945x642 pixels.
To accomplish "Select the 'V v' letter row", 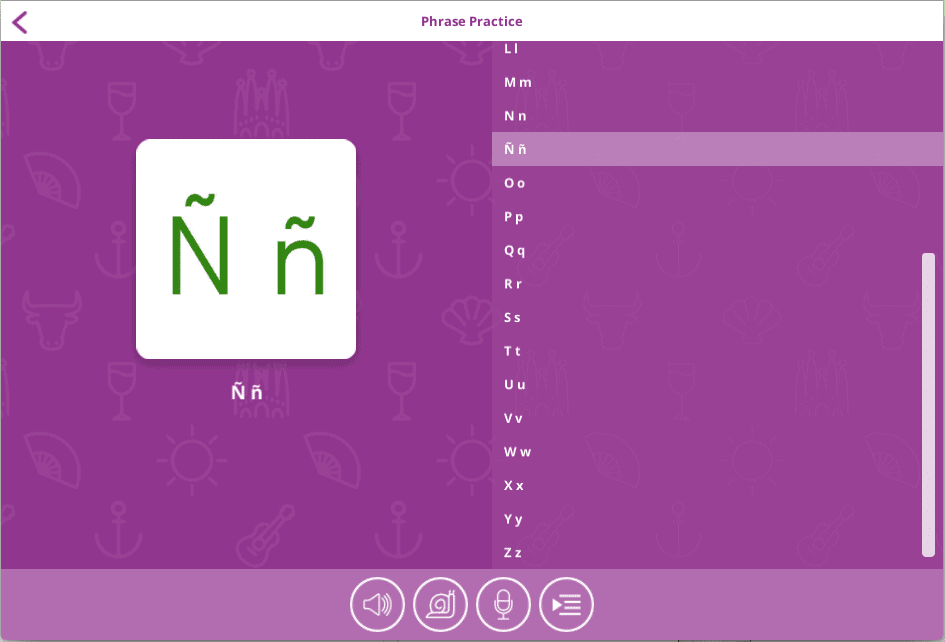I will [717, 418].
